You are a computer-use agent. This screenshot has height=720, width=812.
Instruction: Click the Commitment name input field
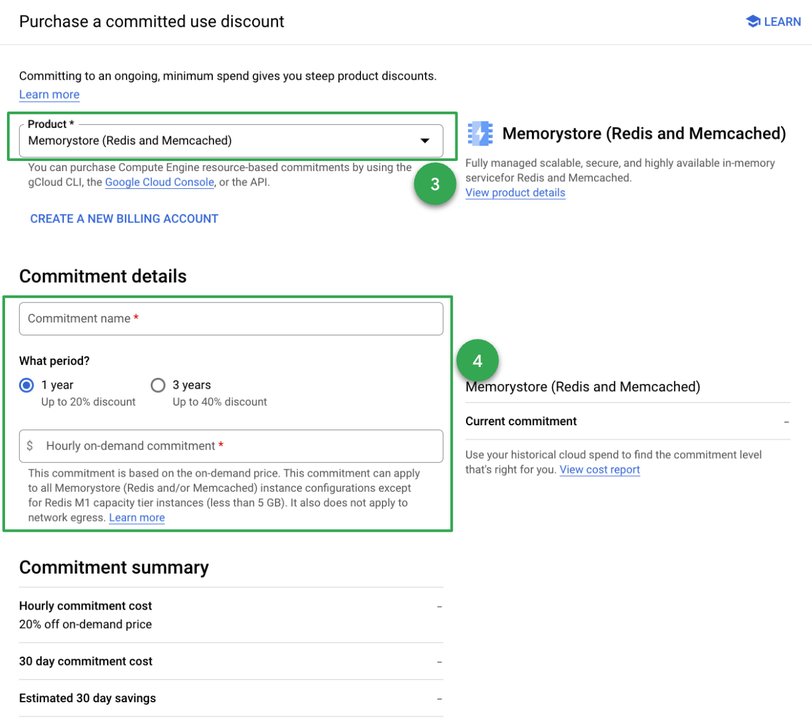point(230,318)
